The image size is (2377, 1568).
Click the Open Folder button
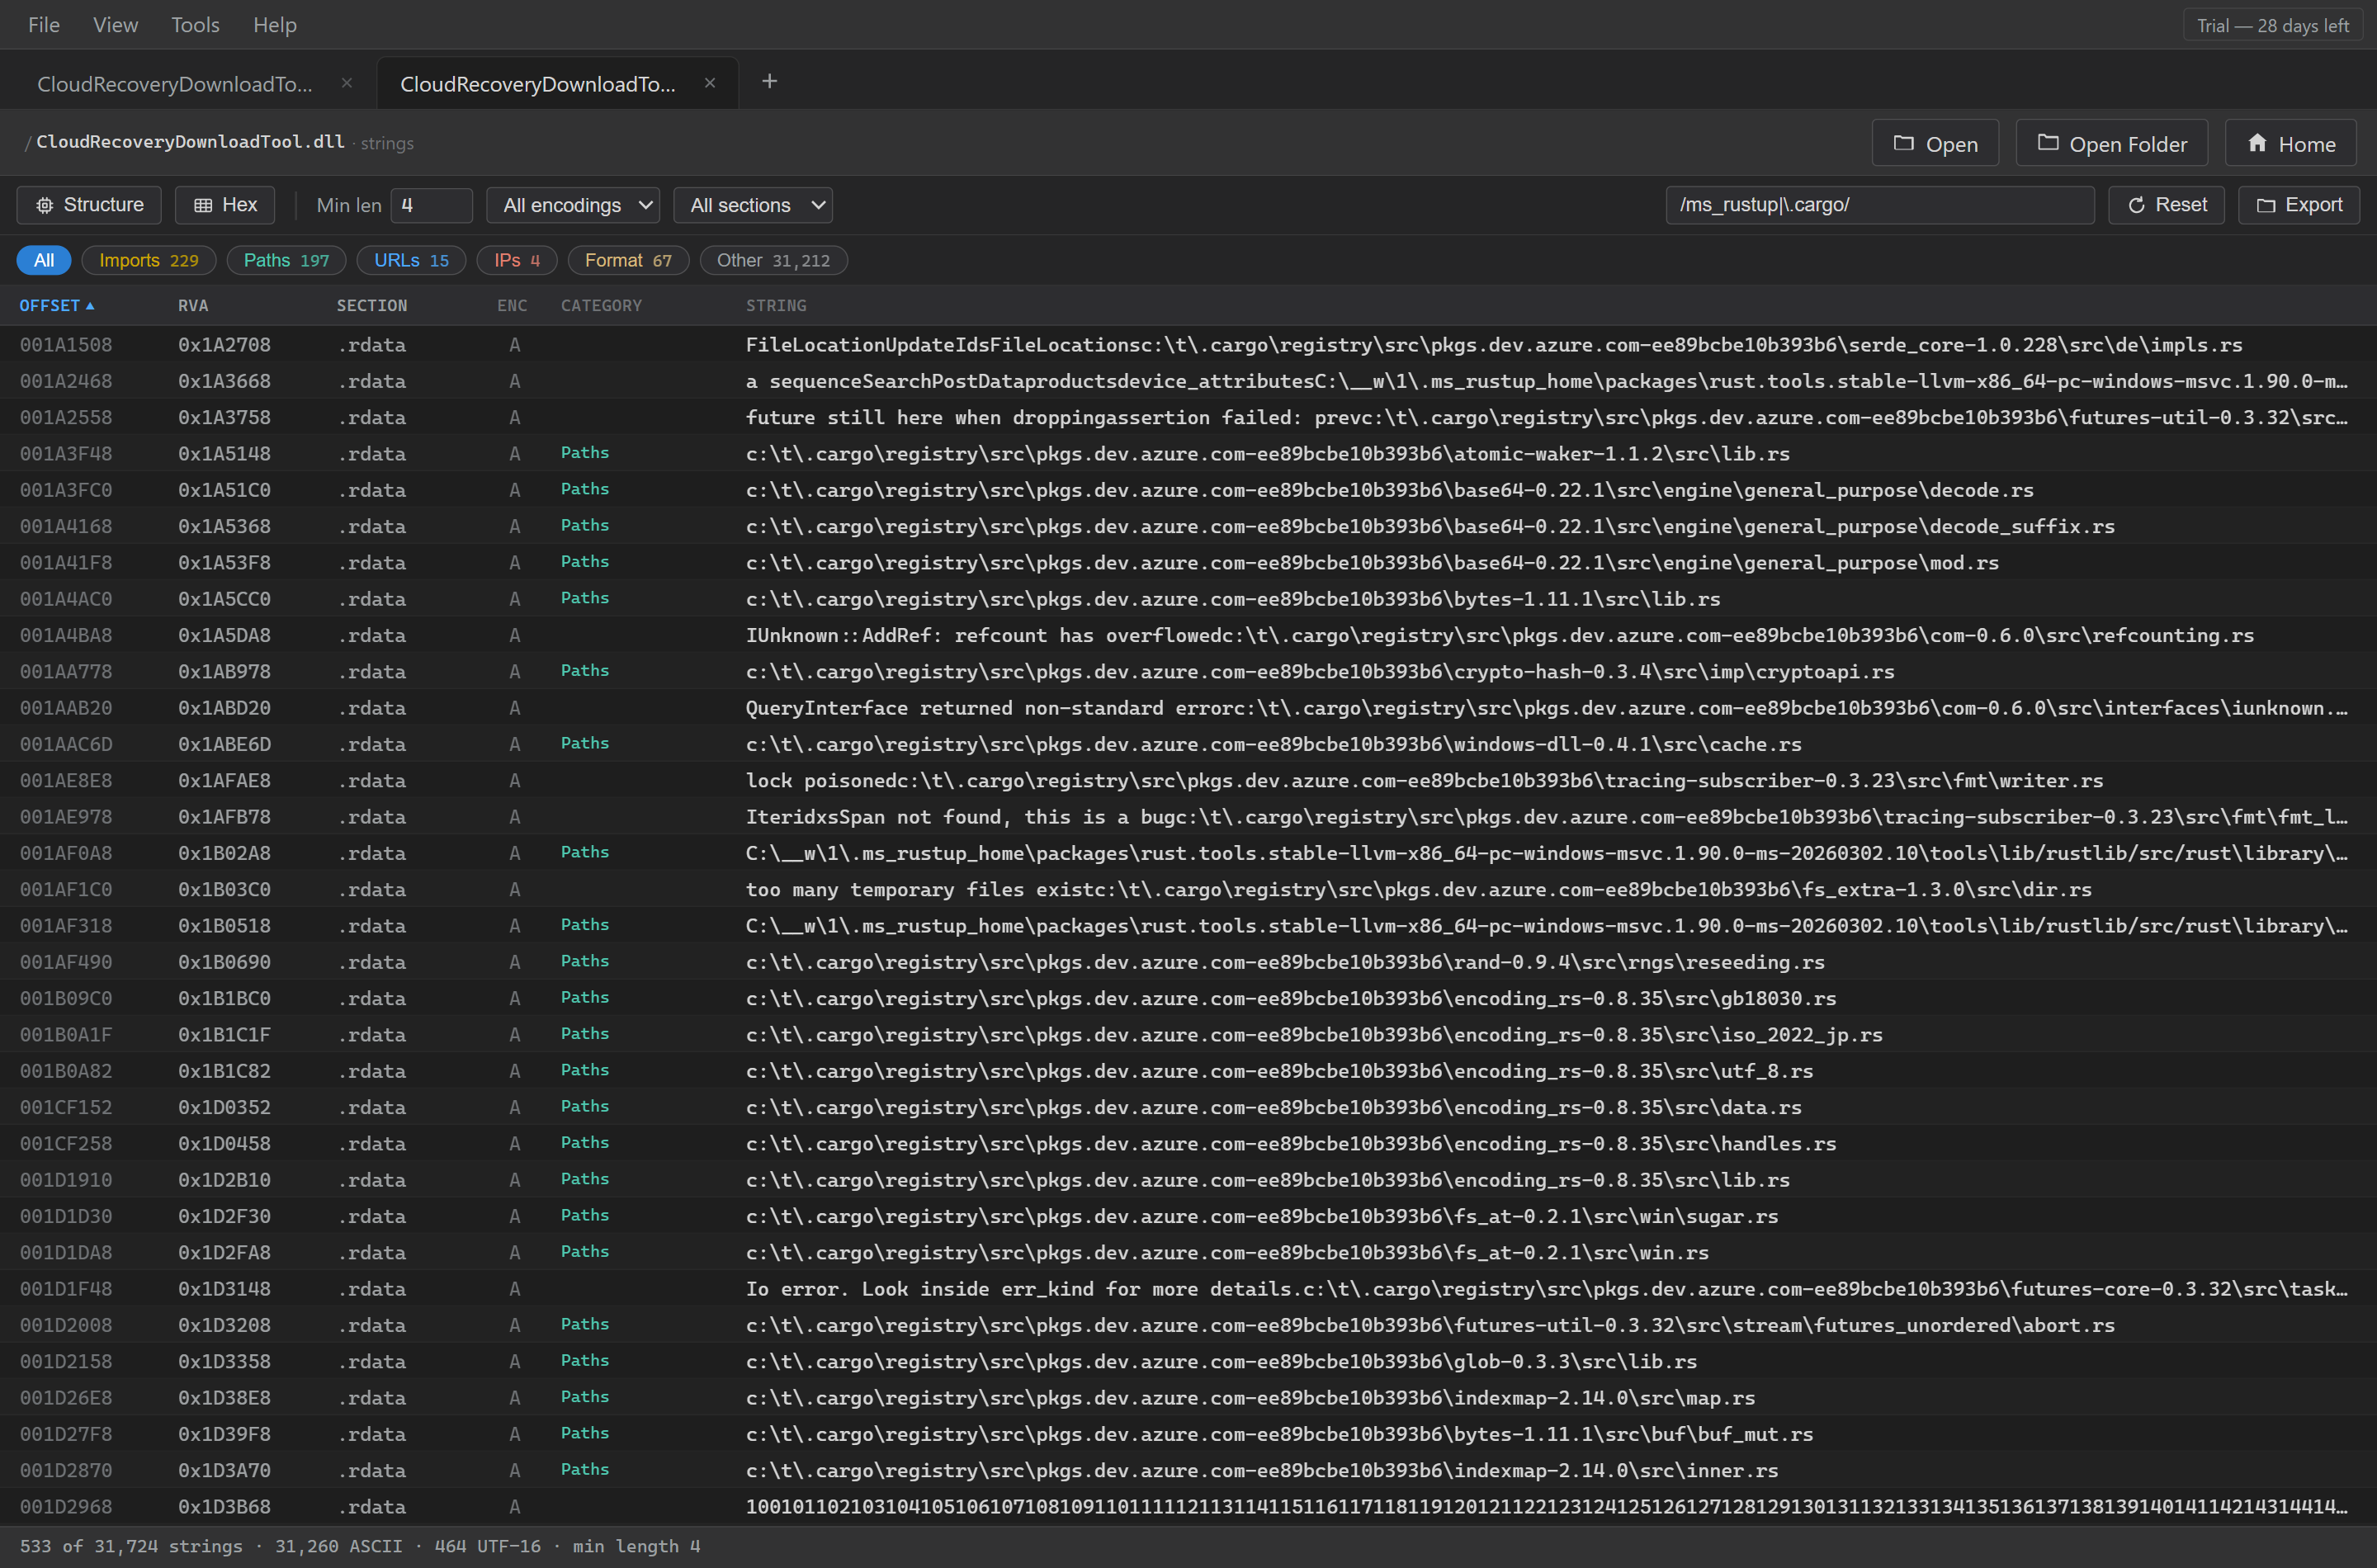2113,144
